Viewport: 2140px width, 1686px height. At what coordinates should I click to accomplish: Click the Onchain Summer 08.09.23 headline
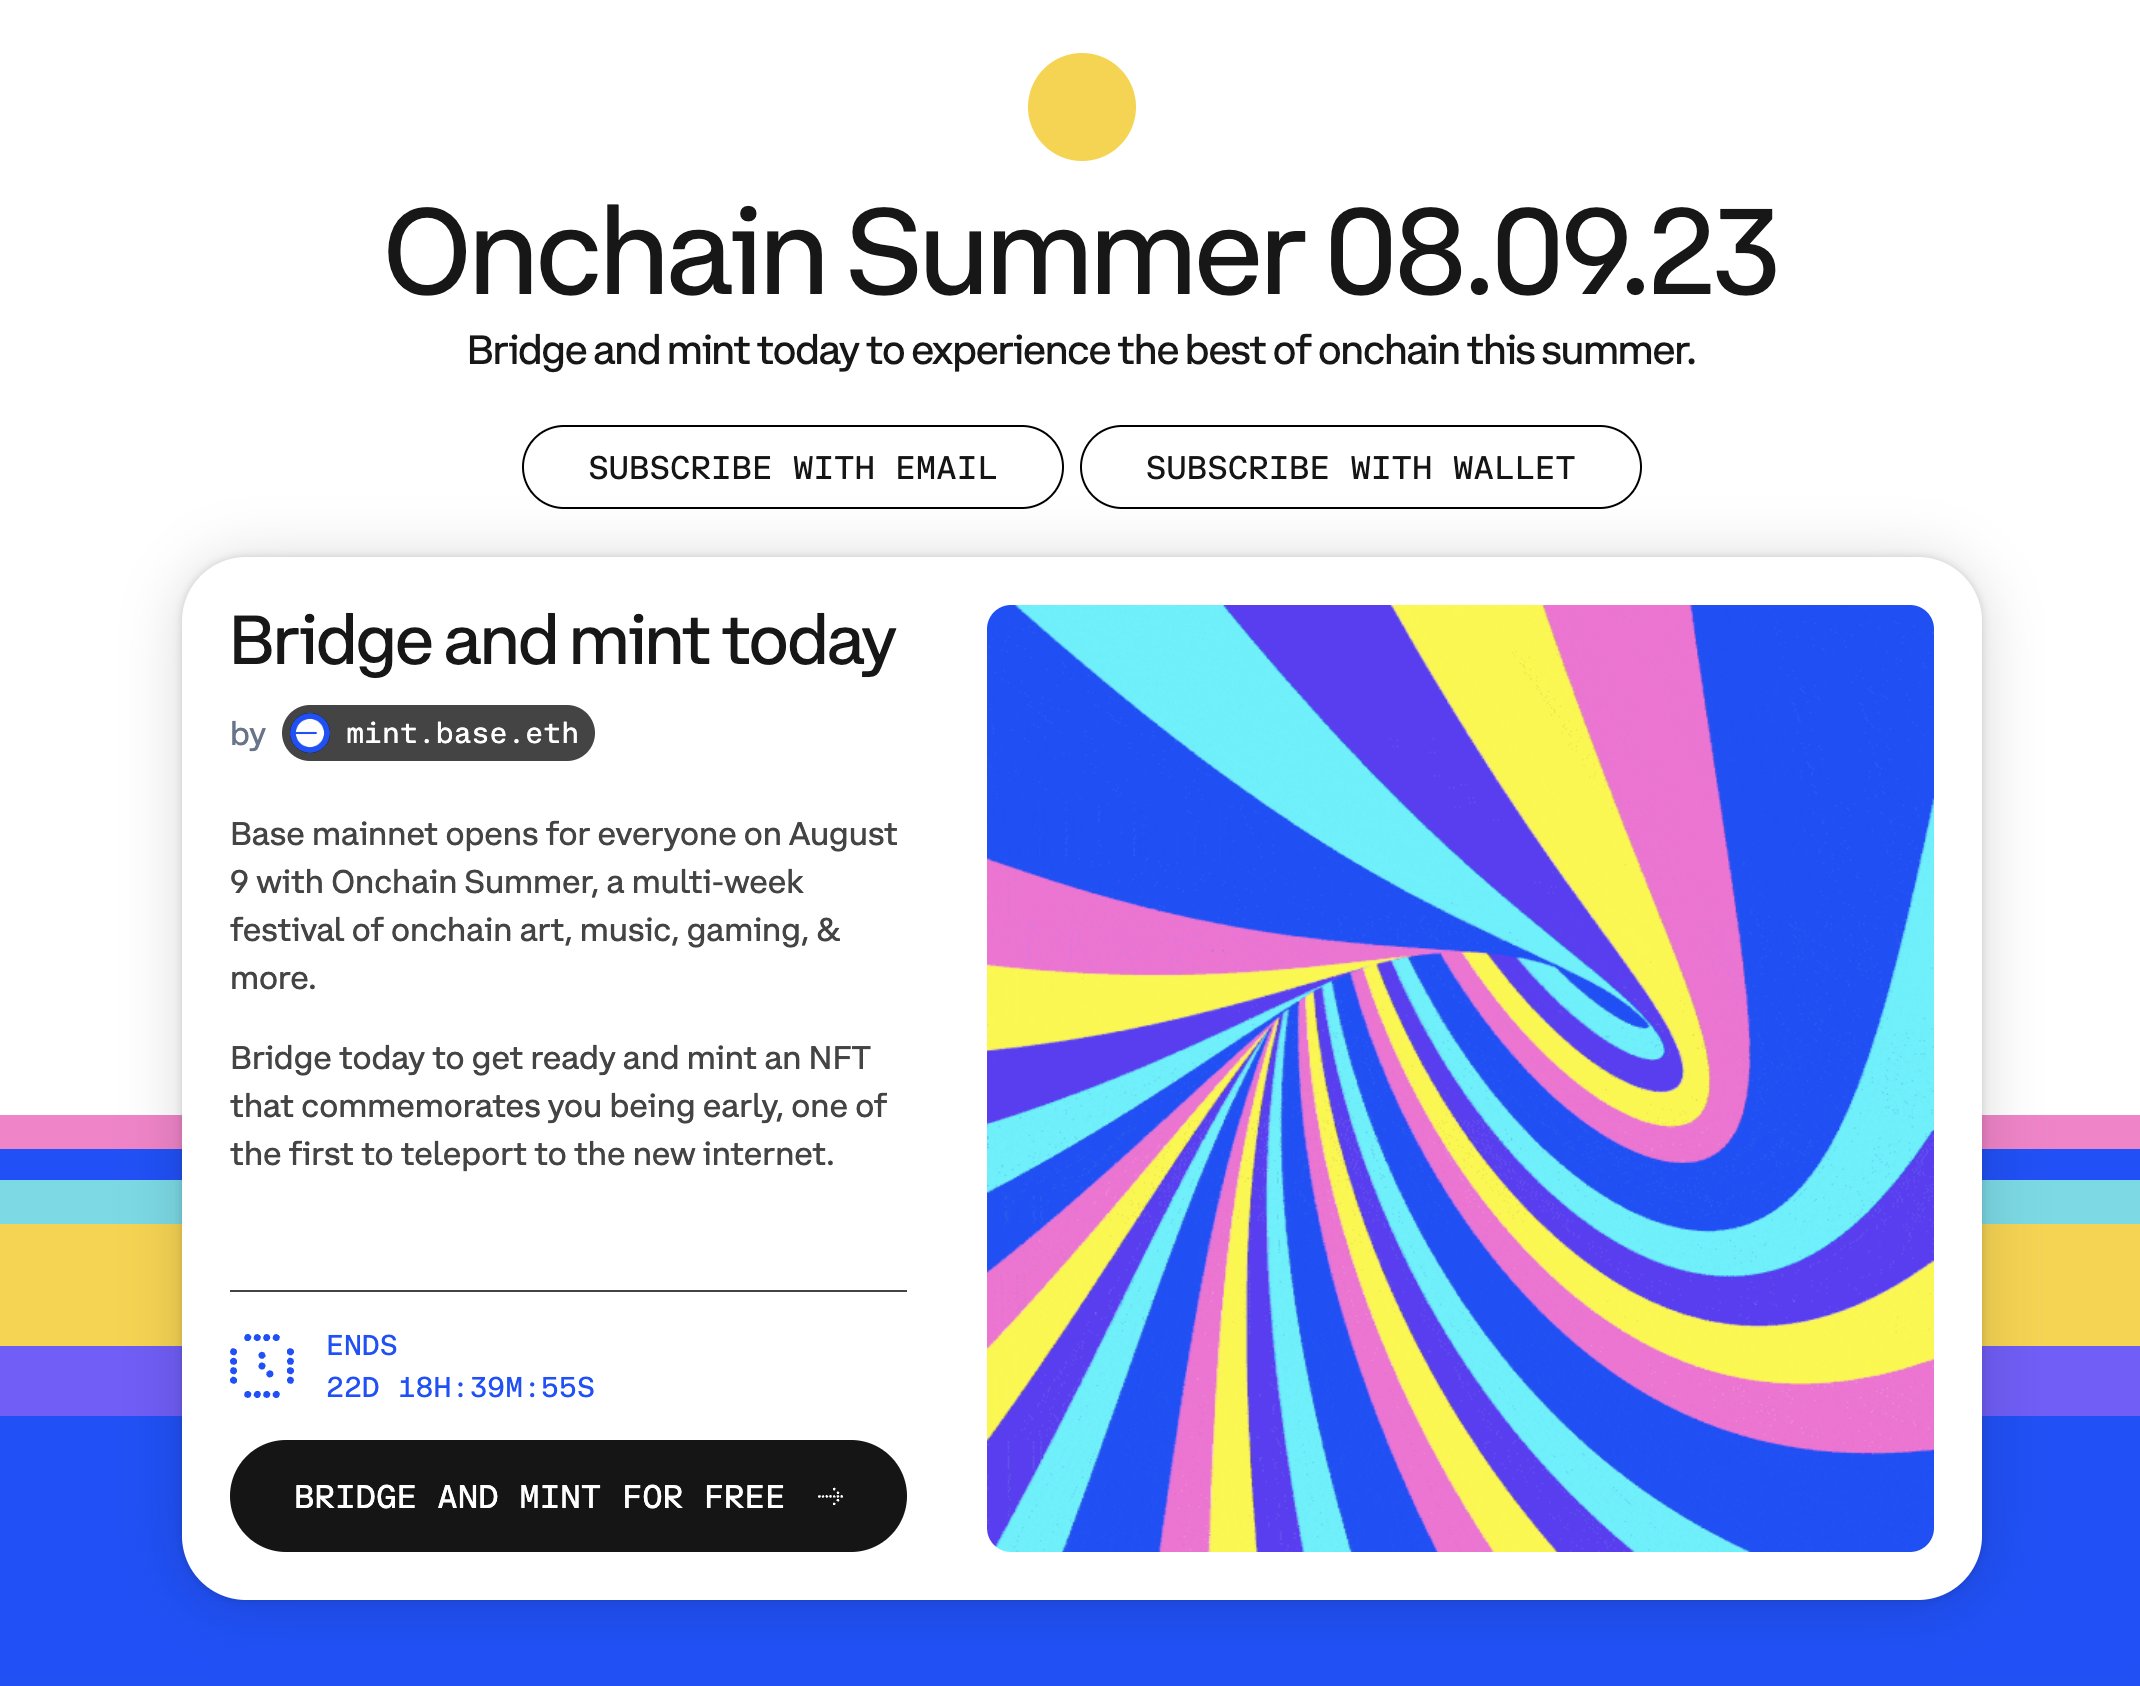point(1081,252)
